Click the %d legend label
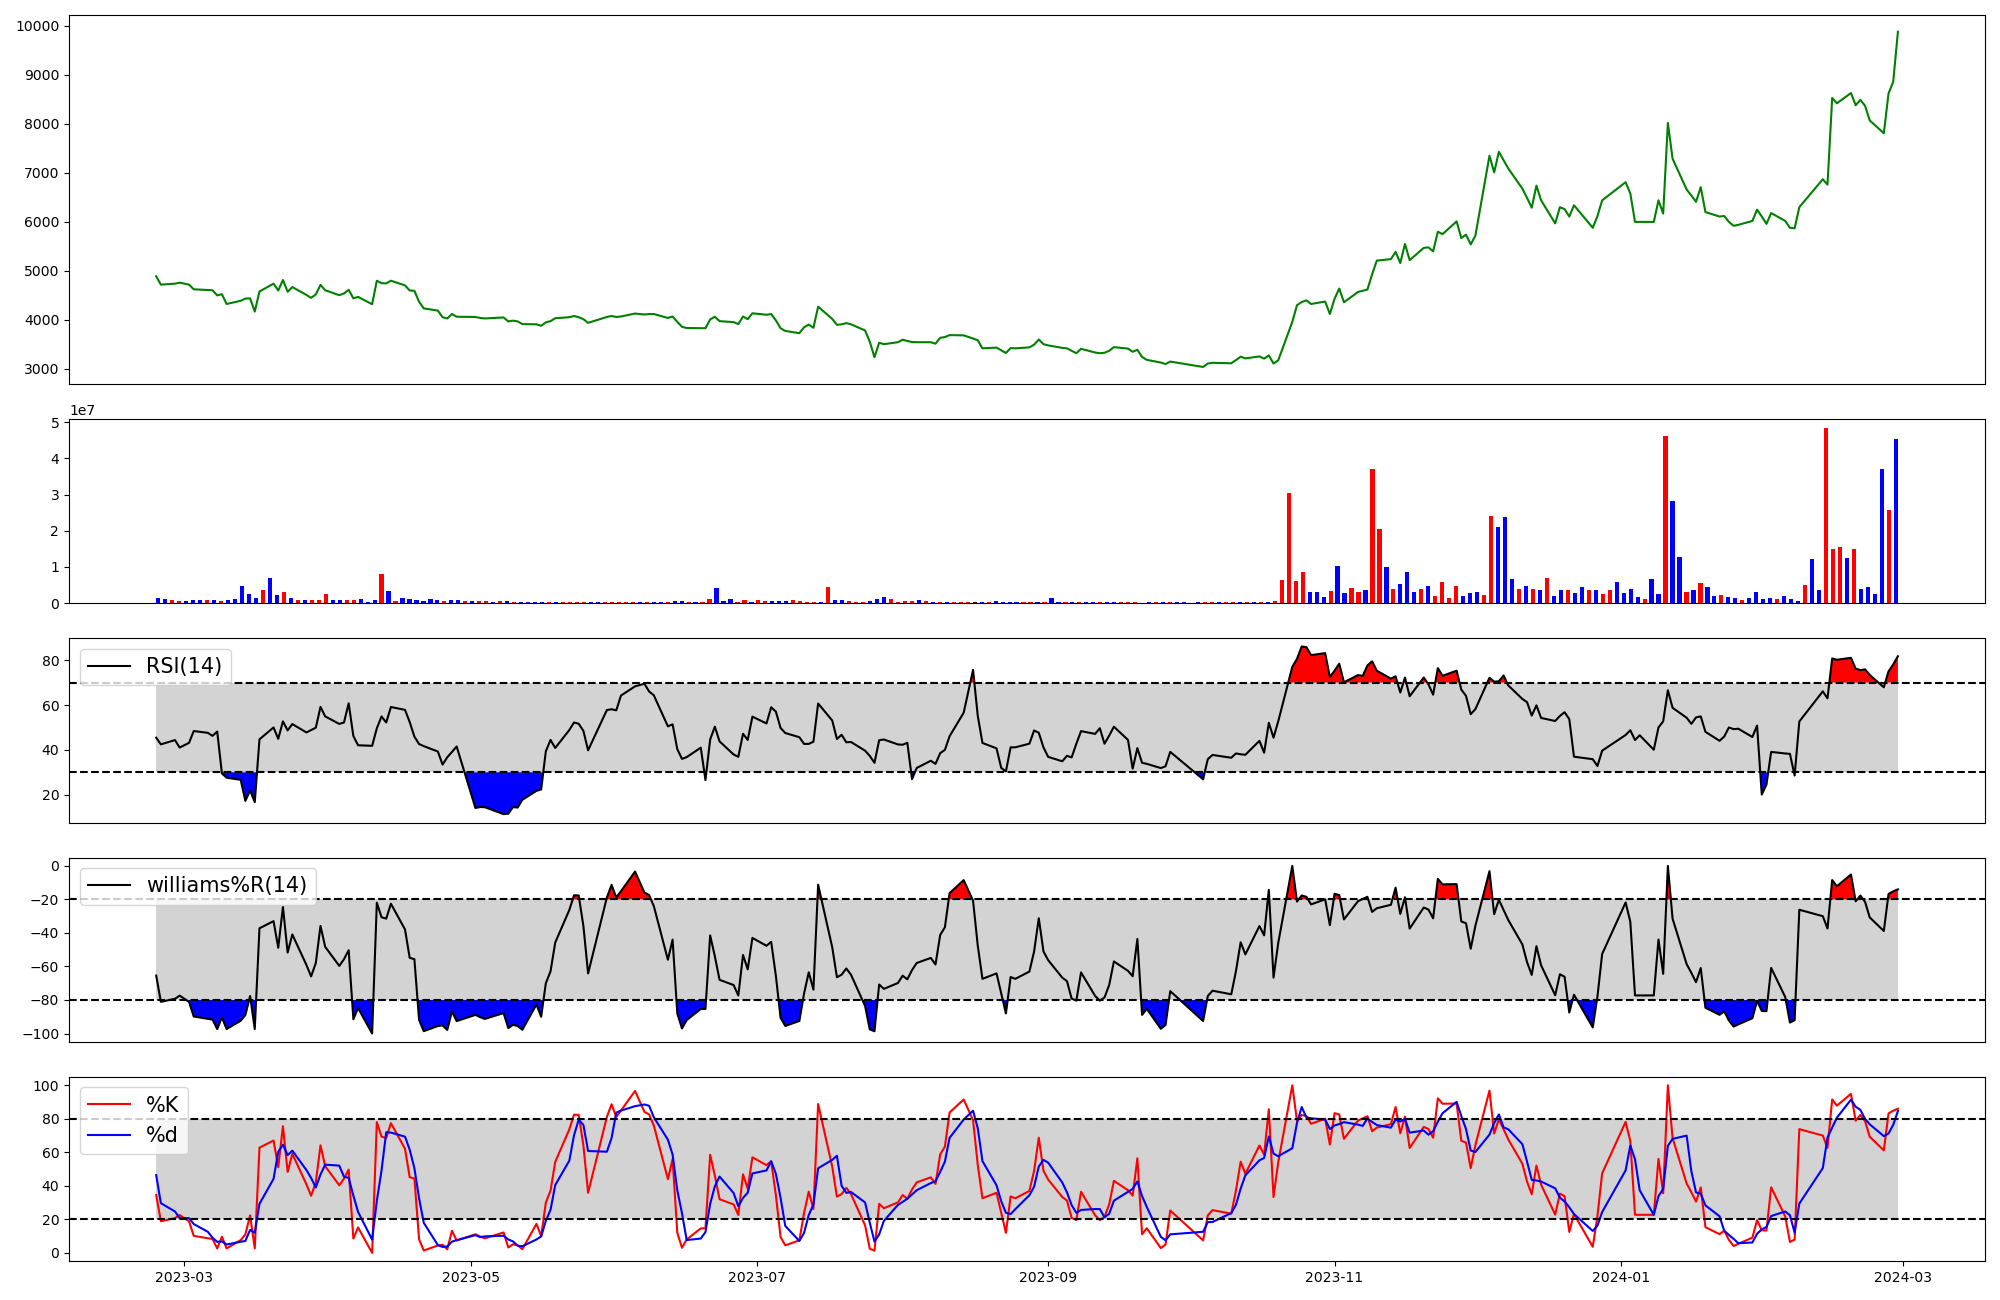This screenshot has width=2000, height=1300. point(162,1134)
